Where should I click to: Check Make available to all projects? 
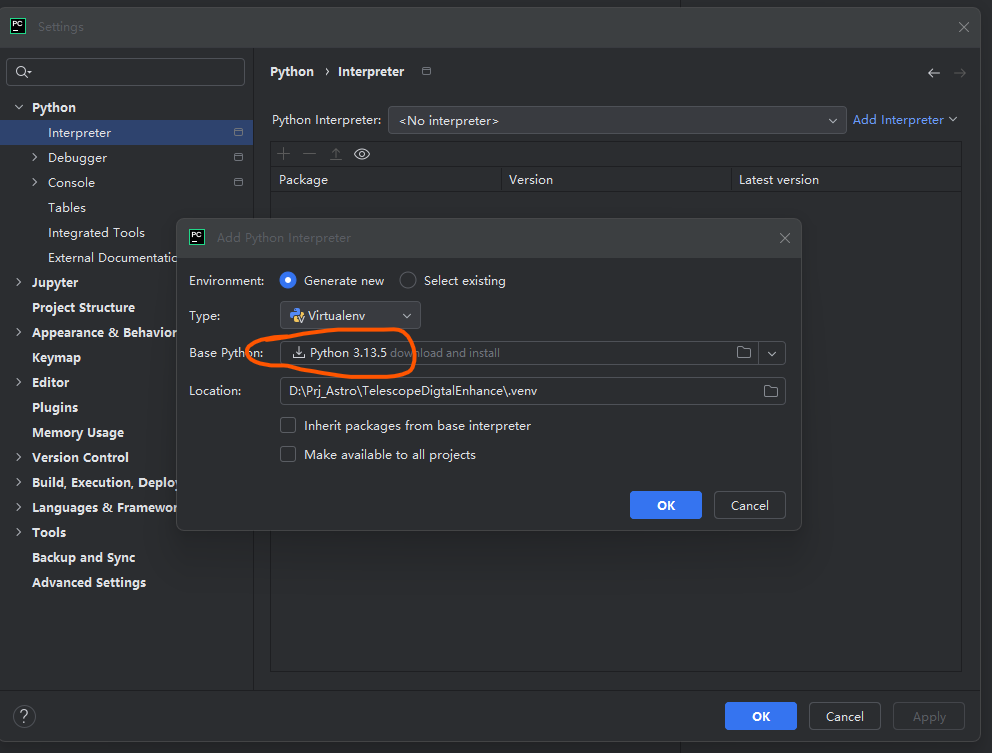[x=288, y=454]
